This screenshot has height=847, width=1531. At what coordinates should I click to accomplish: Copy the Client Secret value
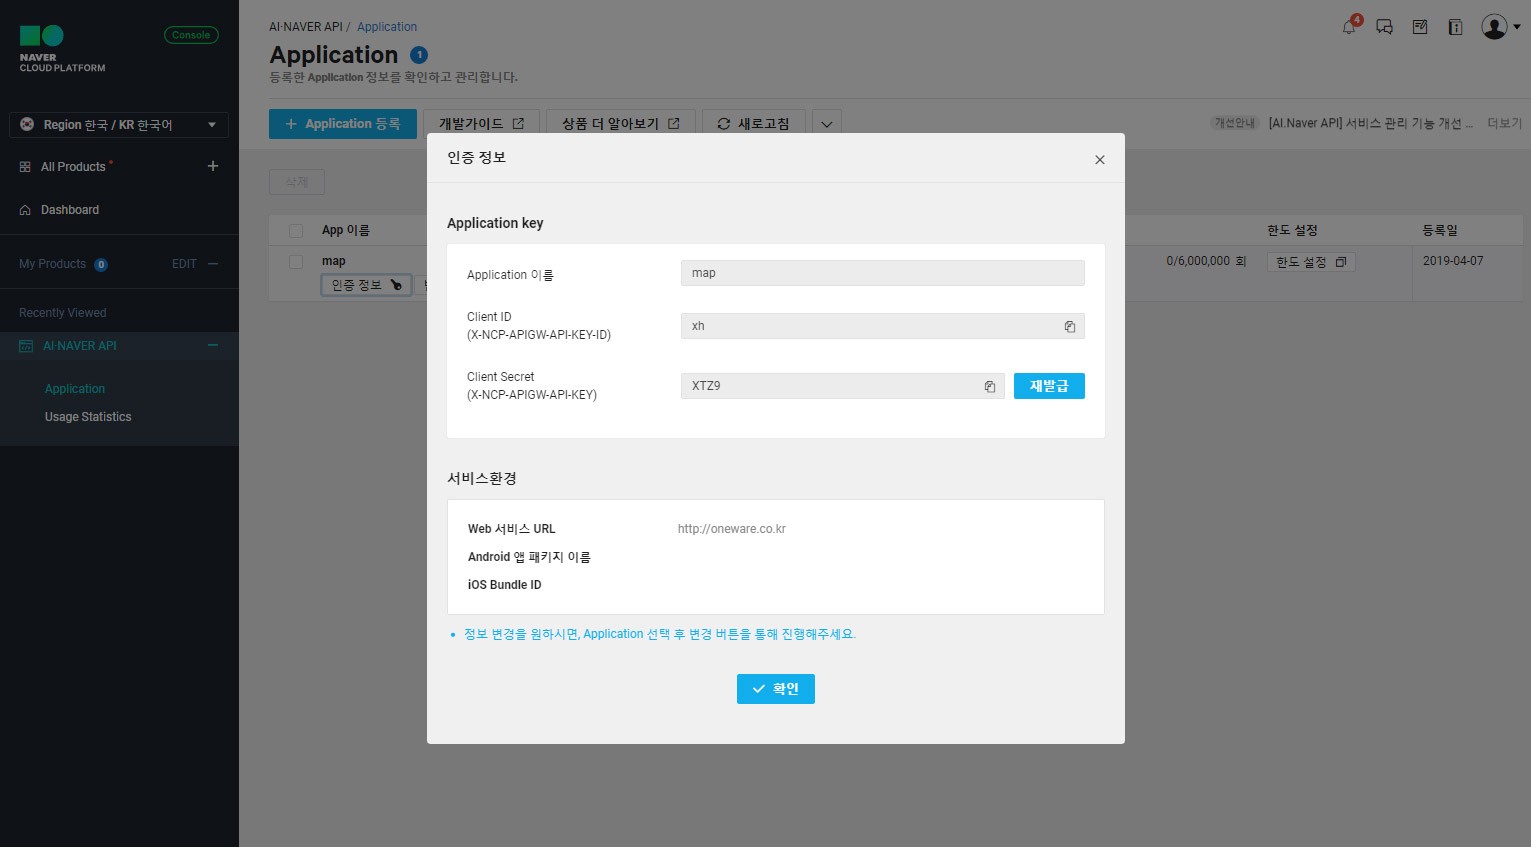point(990,387)
